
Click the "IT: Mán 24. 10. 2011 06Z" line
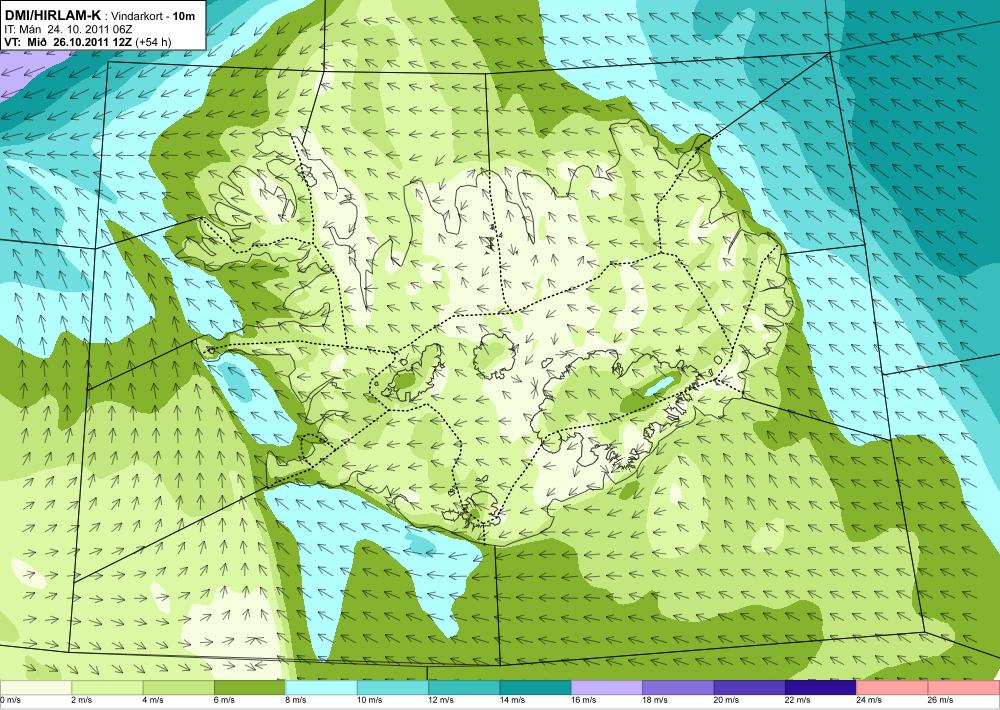(x=68, y=29)
